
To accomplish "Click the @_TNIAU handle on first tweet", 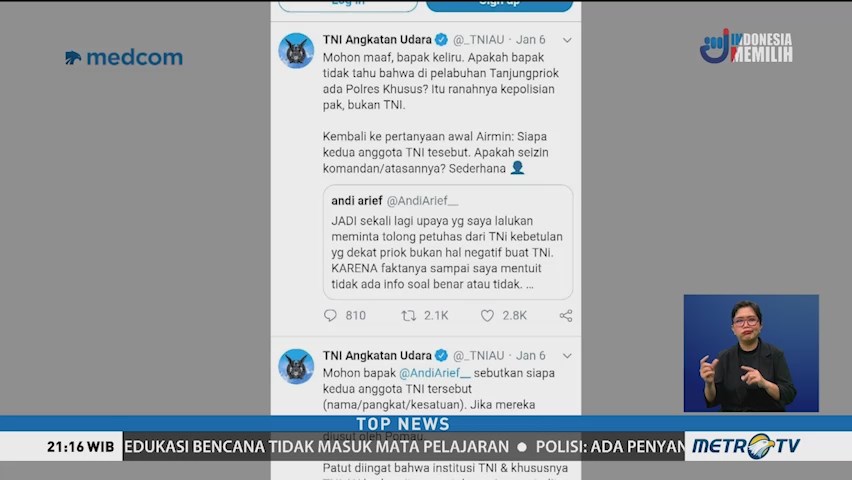I will click(478, 40).
